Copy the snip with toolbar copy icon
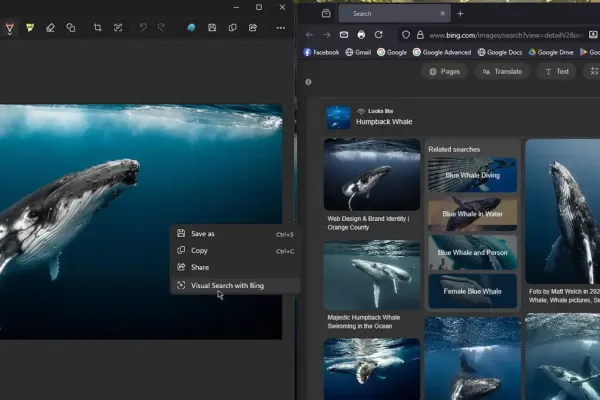The height and width of the screenshot is (400, 600). pyautogui.click(x=232, y=28)
